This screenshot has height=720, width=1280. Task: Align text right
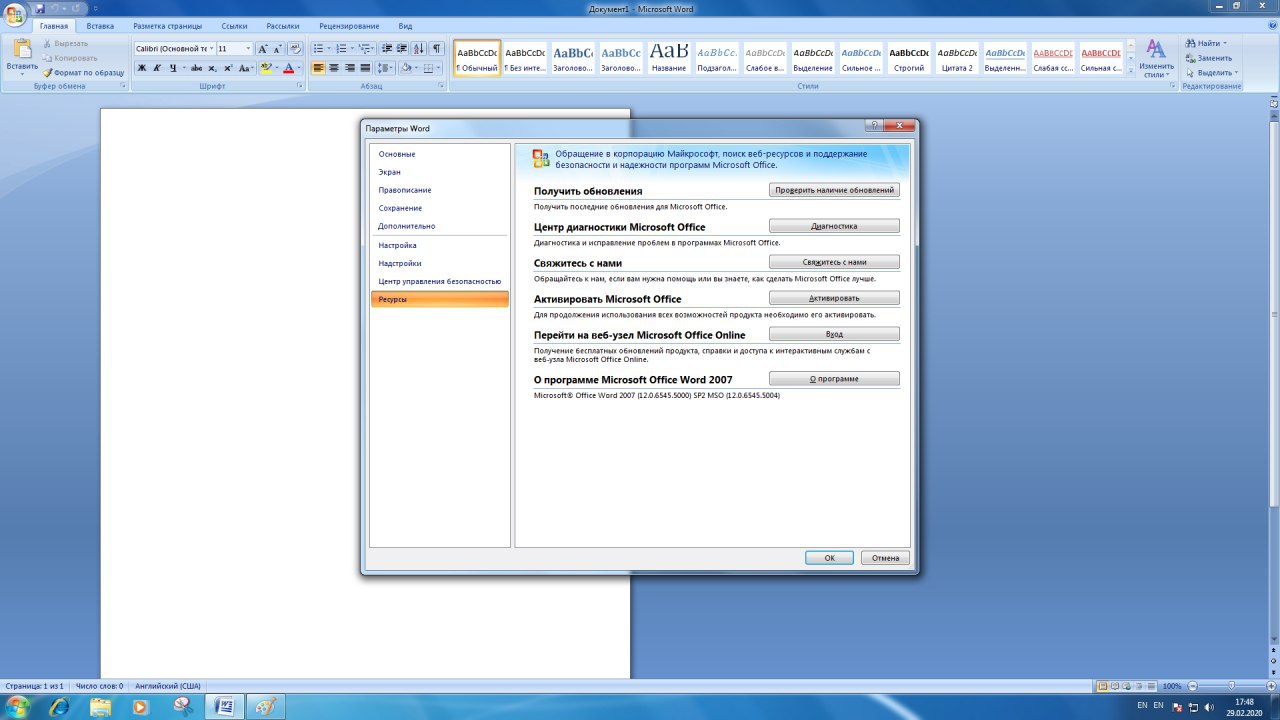[x=349, y=68]
